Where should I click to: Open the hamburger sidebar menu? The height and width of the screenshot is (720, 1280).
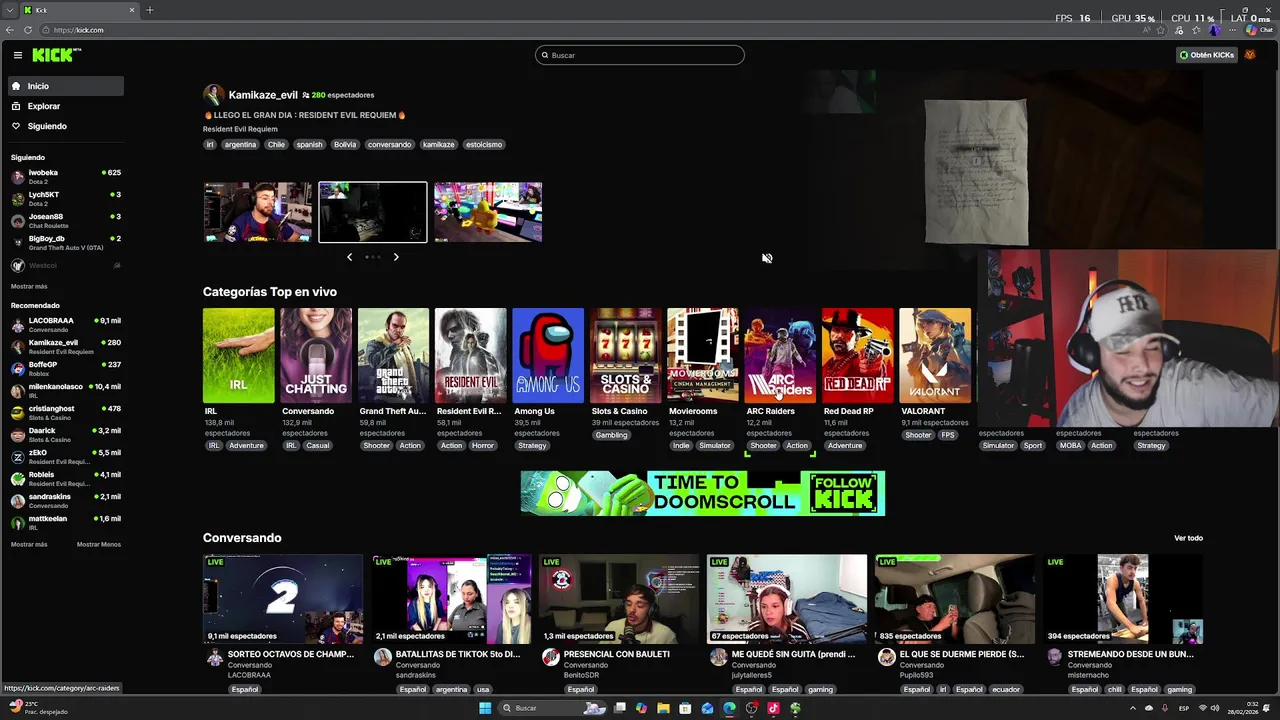(x=17, y=55)
